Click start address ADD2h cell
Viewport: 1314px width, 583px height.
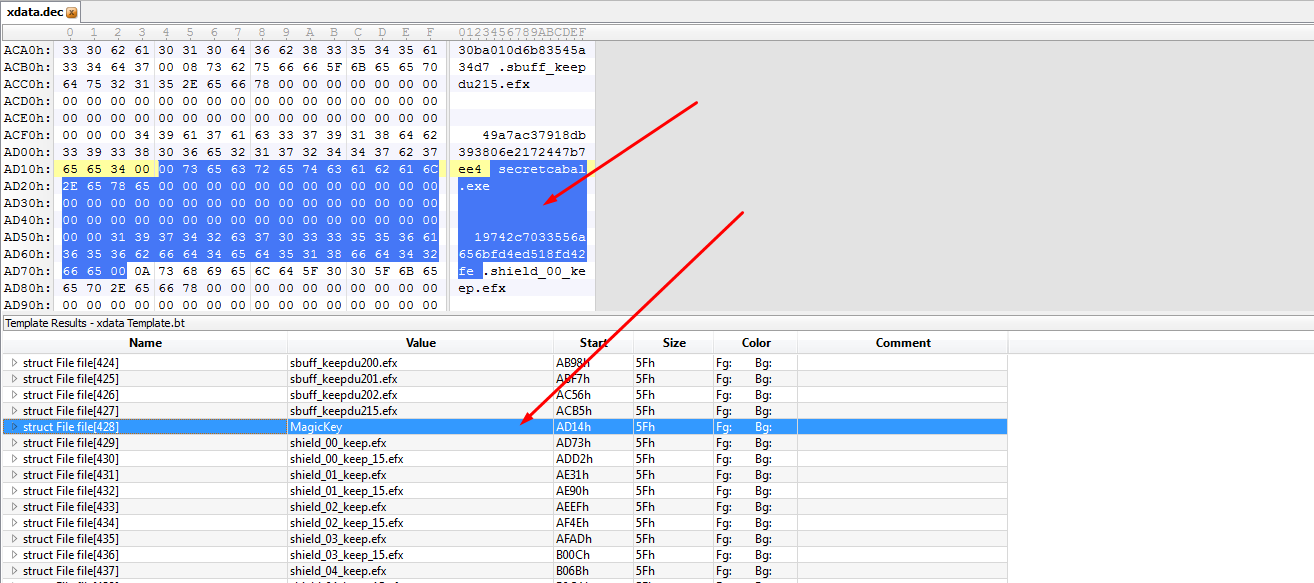[x=593, y=459]
